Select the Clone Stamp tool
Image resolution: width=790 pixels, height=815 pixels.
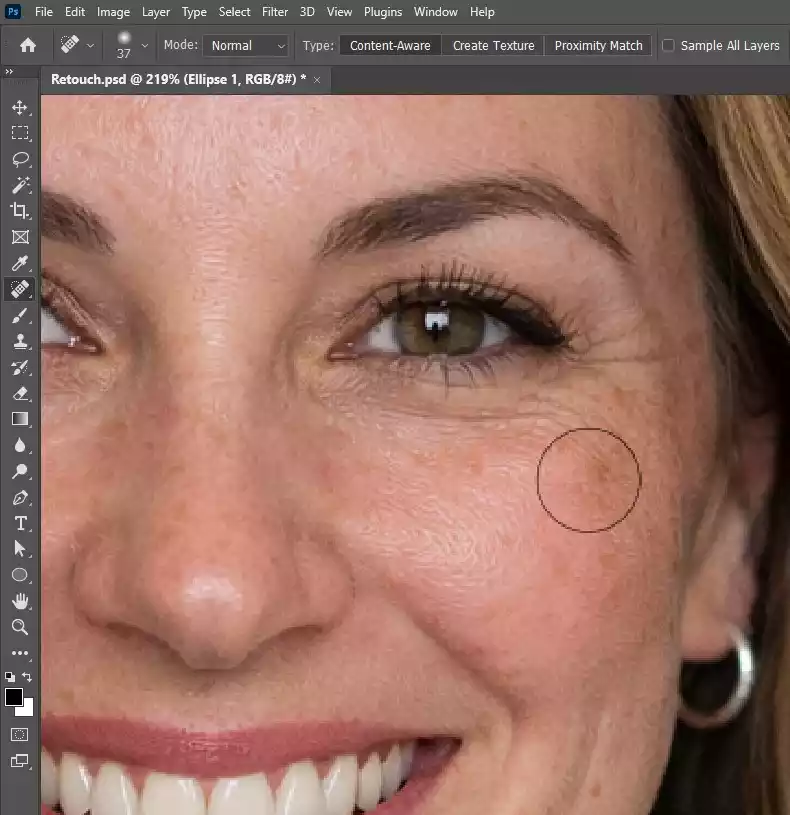20,341
